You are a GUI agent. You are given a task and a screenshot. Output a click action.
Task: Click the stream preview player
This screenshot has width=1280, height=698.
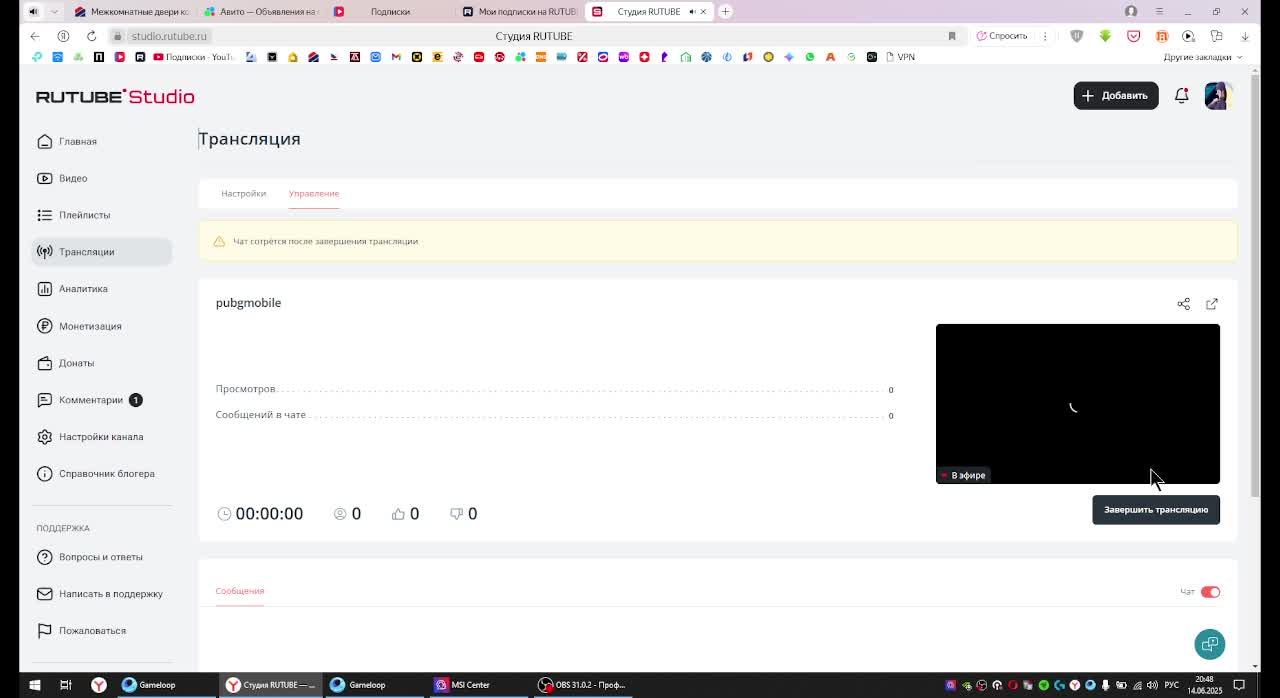pos(1078,404)
